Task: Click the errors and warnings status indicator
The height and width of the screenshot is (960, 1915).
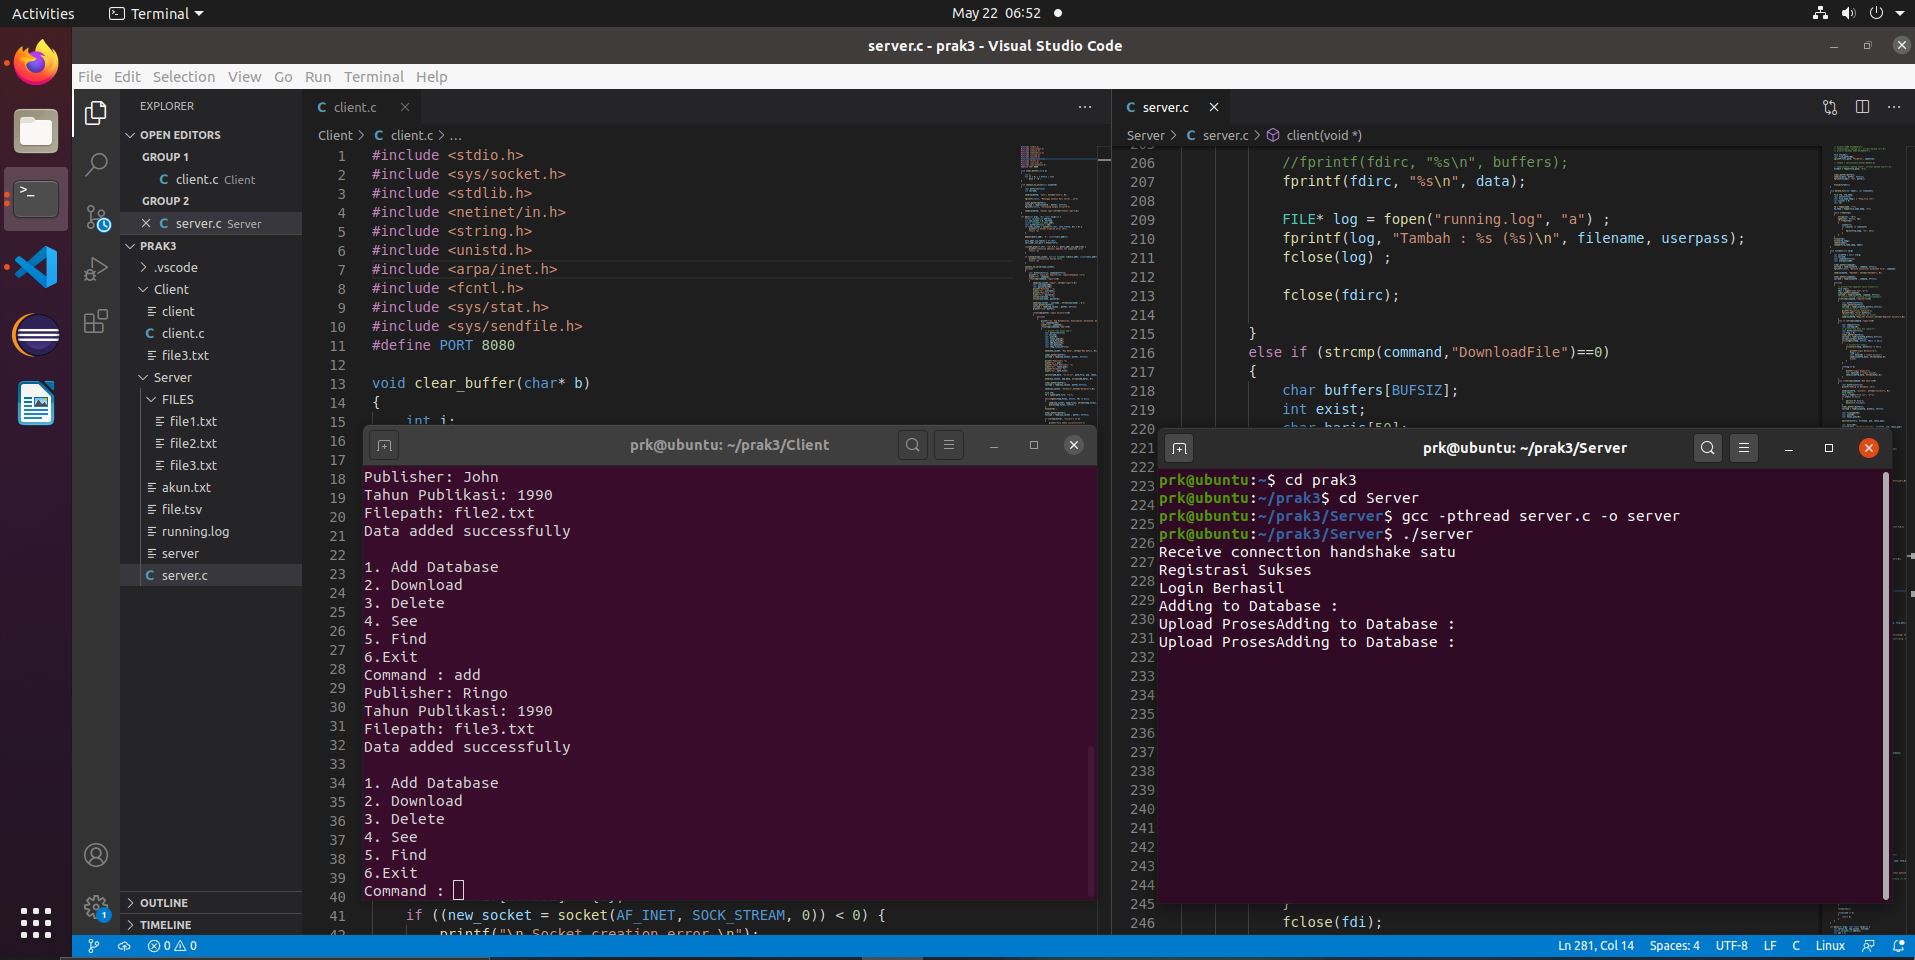Action: [x=172, y=945]
